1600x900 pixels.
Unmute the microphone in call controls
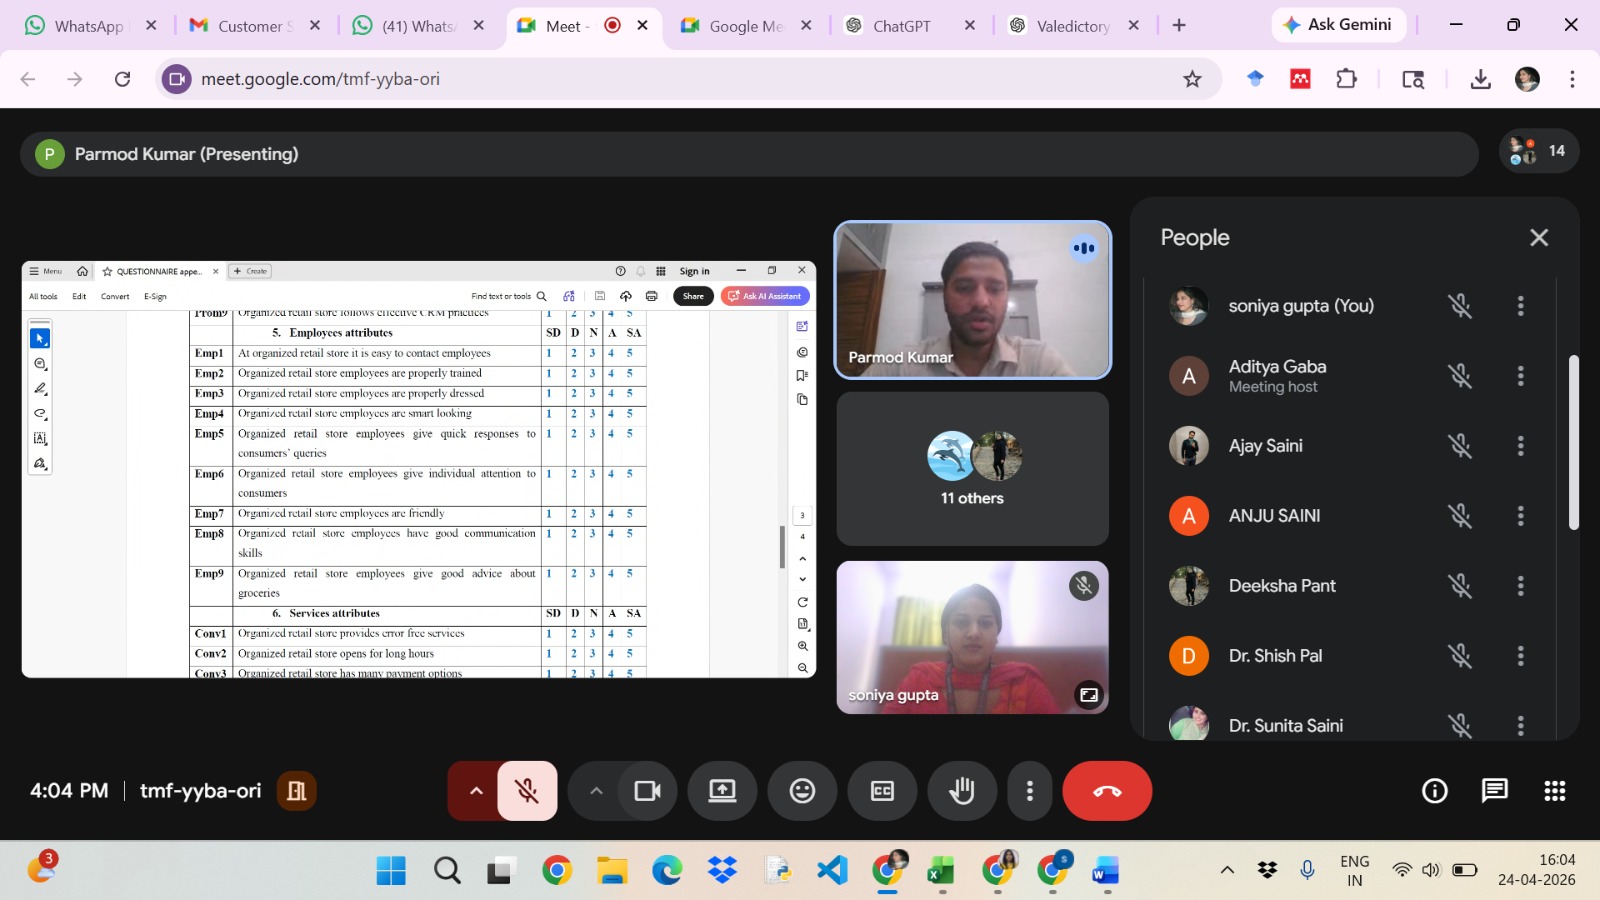click(527, 791)
